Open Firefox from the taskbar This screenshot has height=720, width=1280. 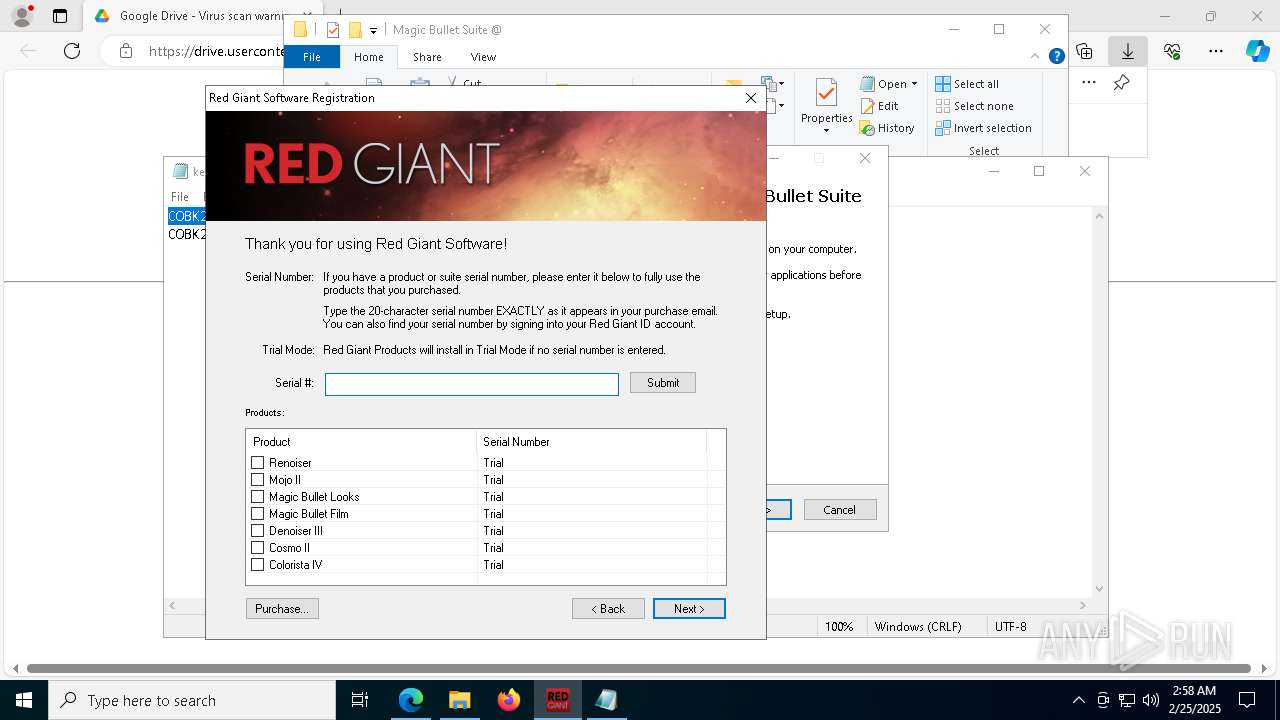tap(509, 700)
